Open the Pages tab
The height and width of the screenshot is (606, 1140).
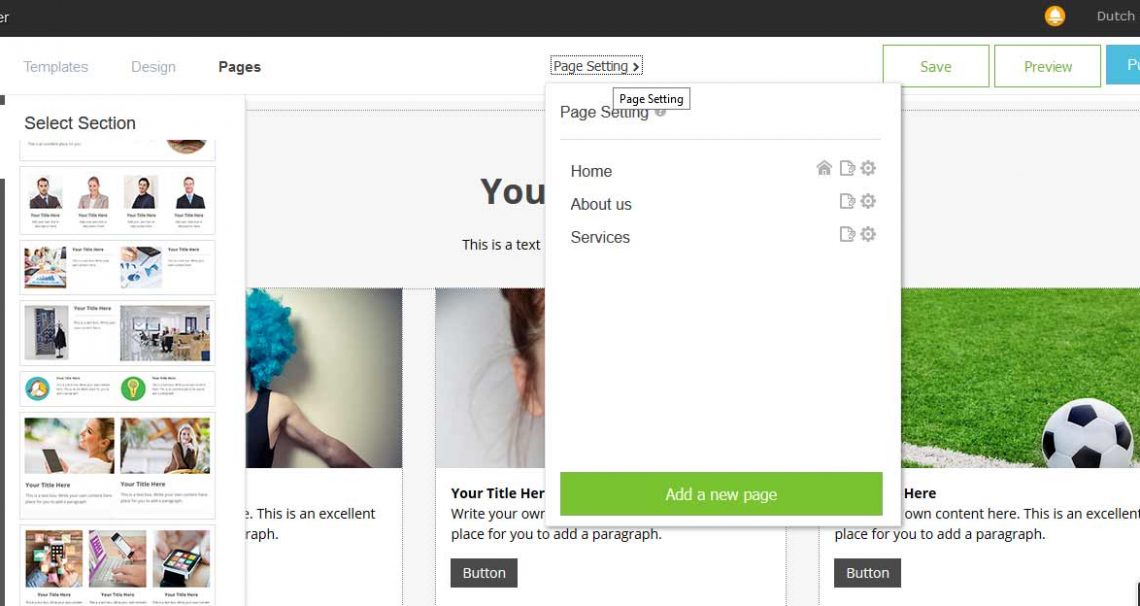point(239,67)
